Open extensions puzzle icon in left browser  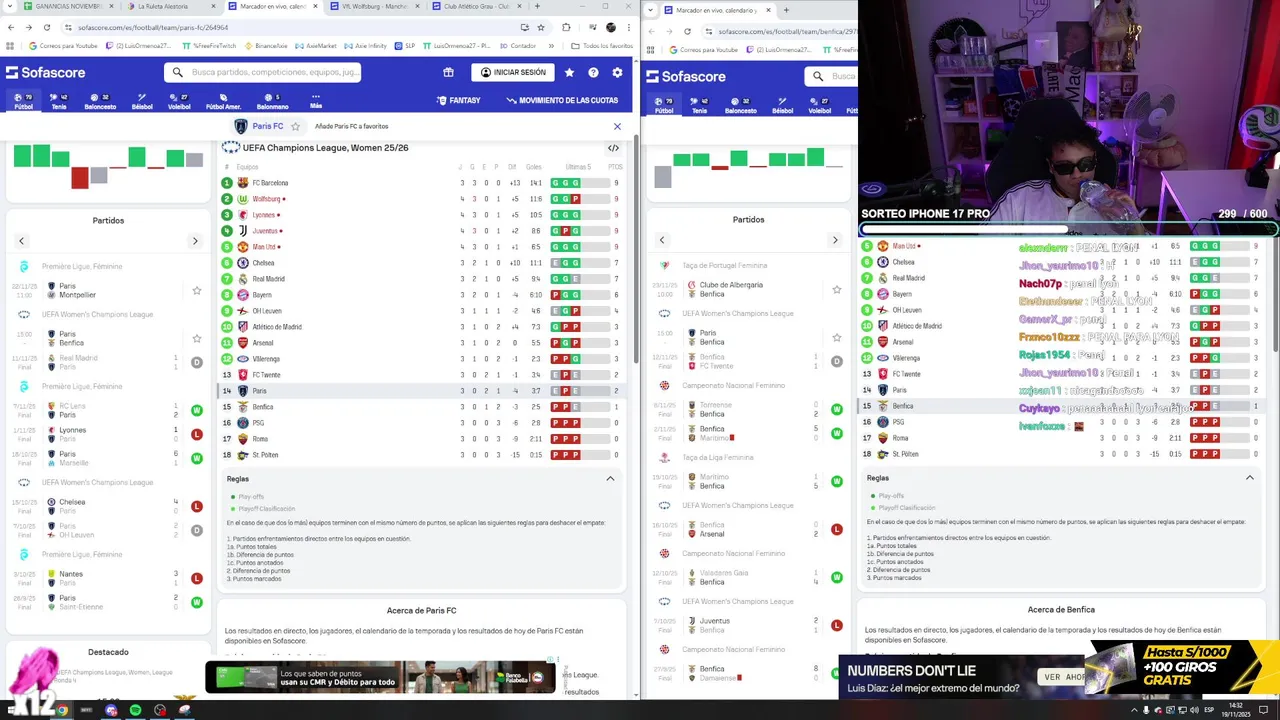point(566,27)
